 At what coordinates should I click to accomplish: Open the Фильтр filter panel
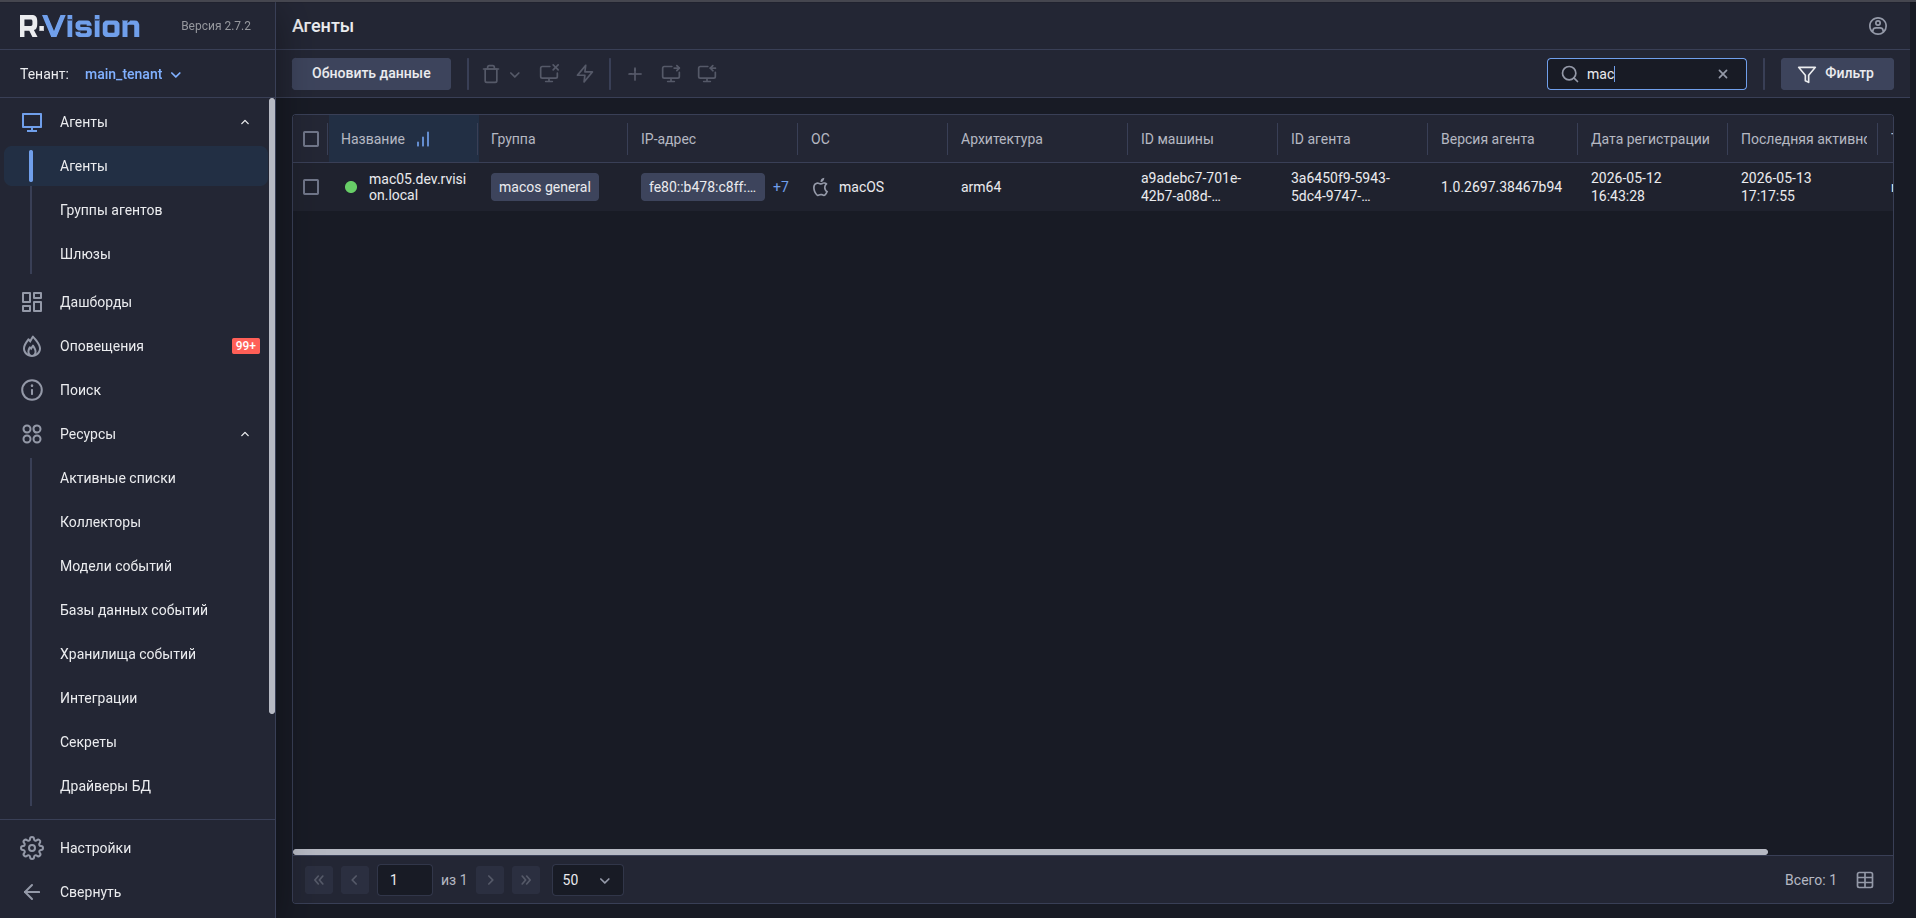coord(1837,74)
